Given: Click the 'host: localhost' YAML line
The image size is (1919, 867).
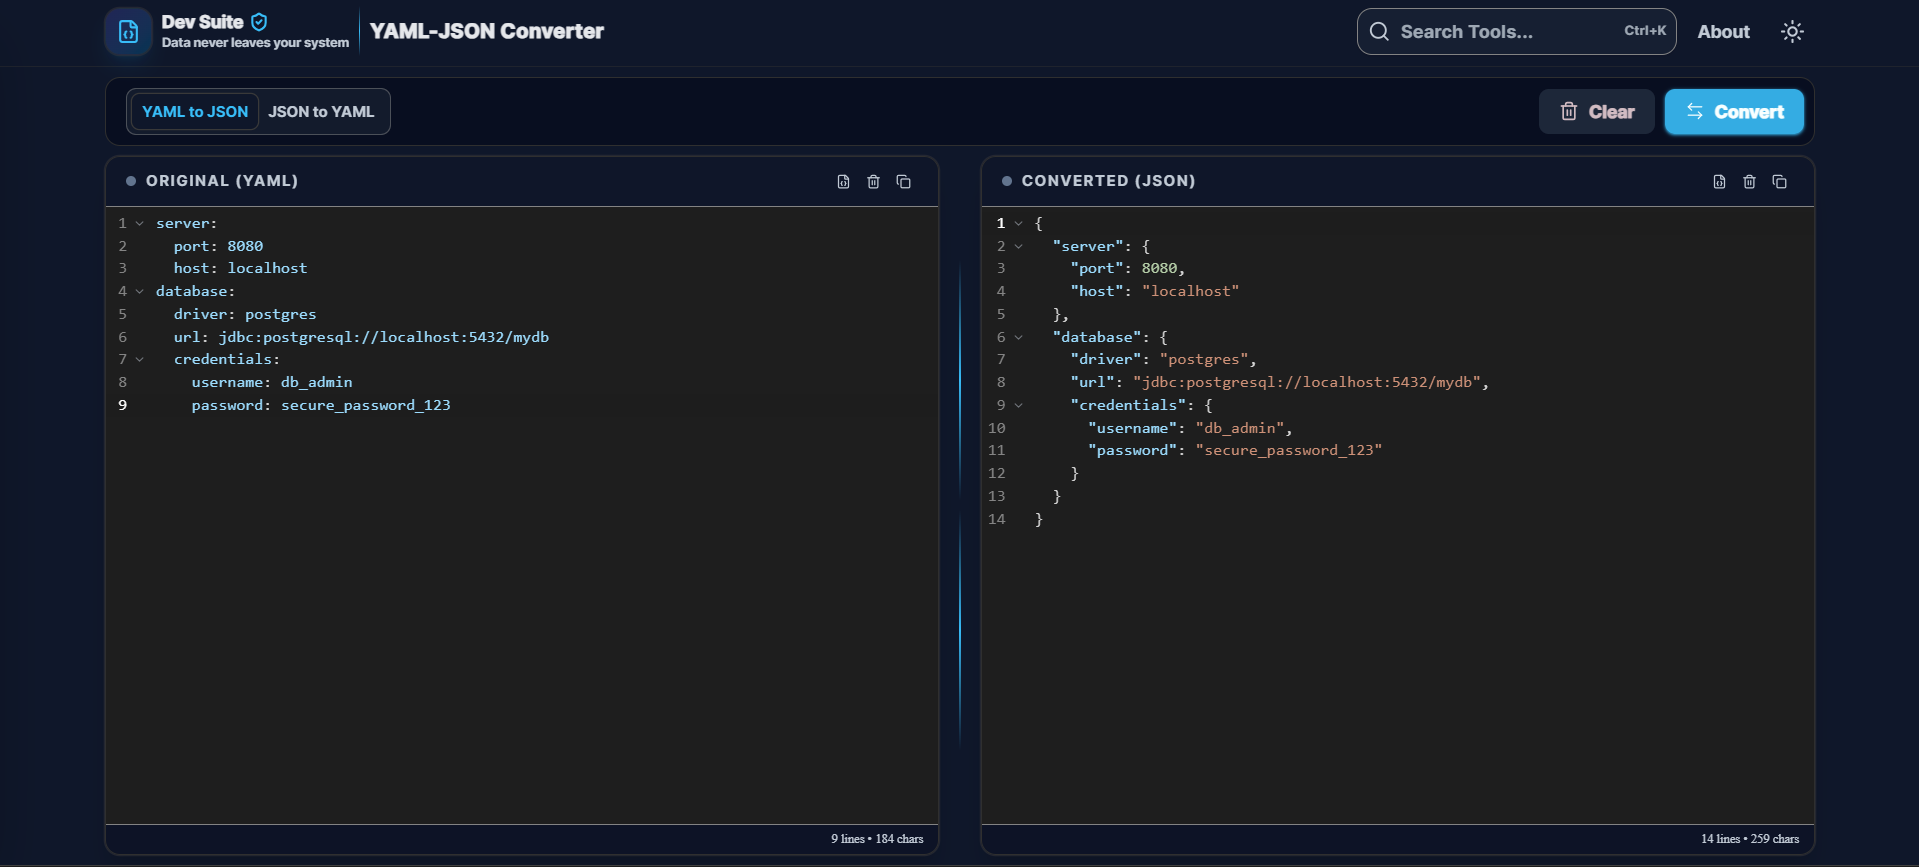Looking at the screenshot, I should pyautogui.click(x=240, y=268).
